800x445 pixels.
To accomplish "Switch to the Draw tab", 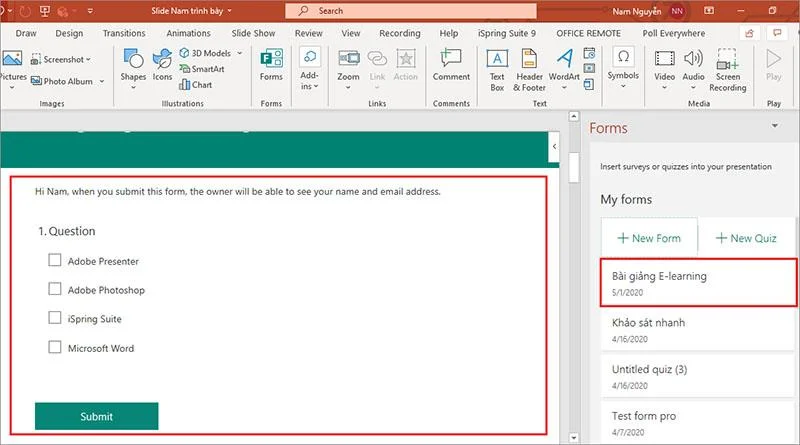I will click(x=26, y=33).
